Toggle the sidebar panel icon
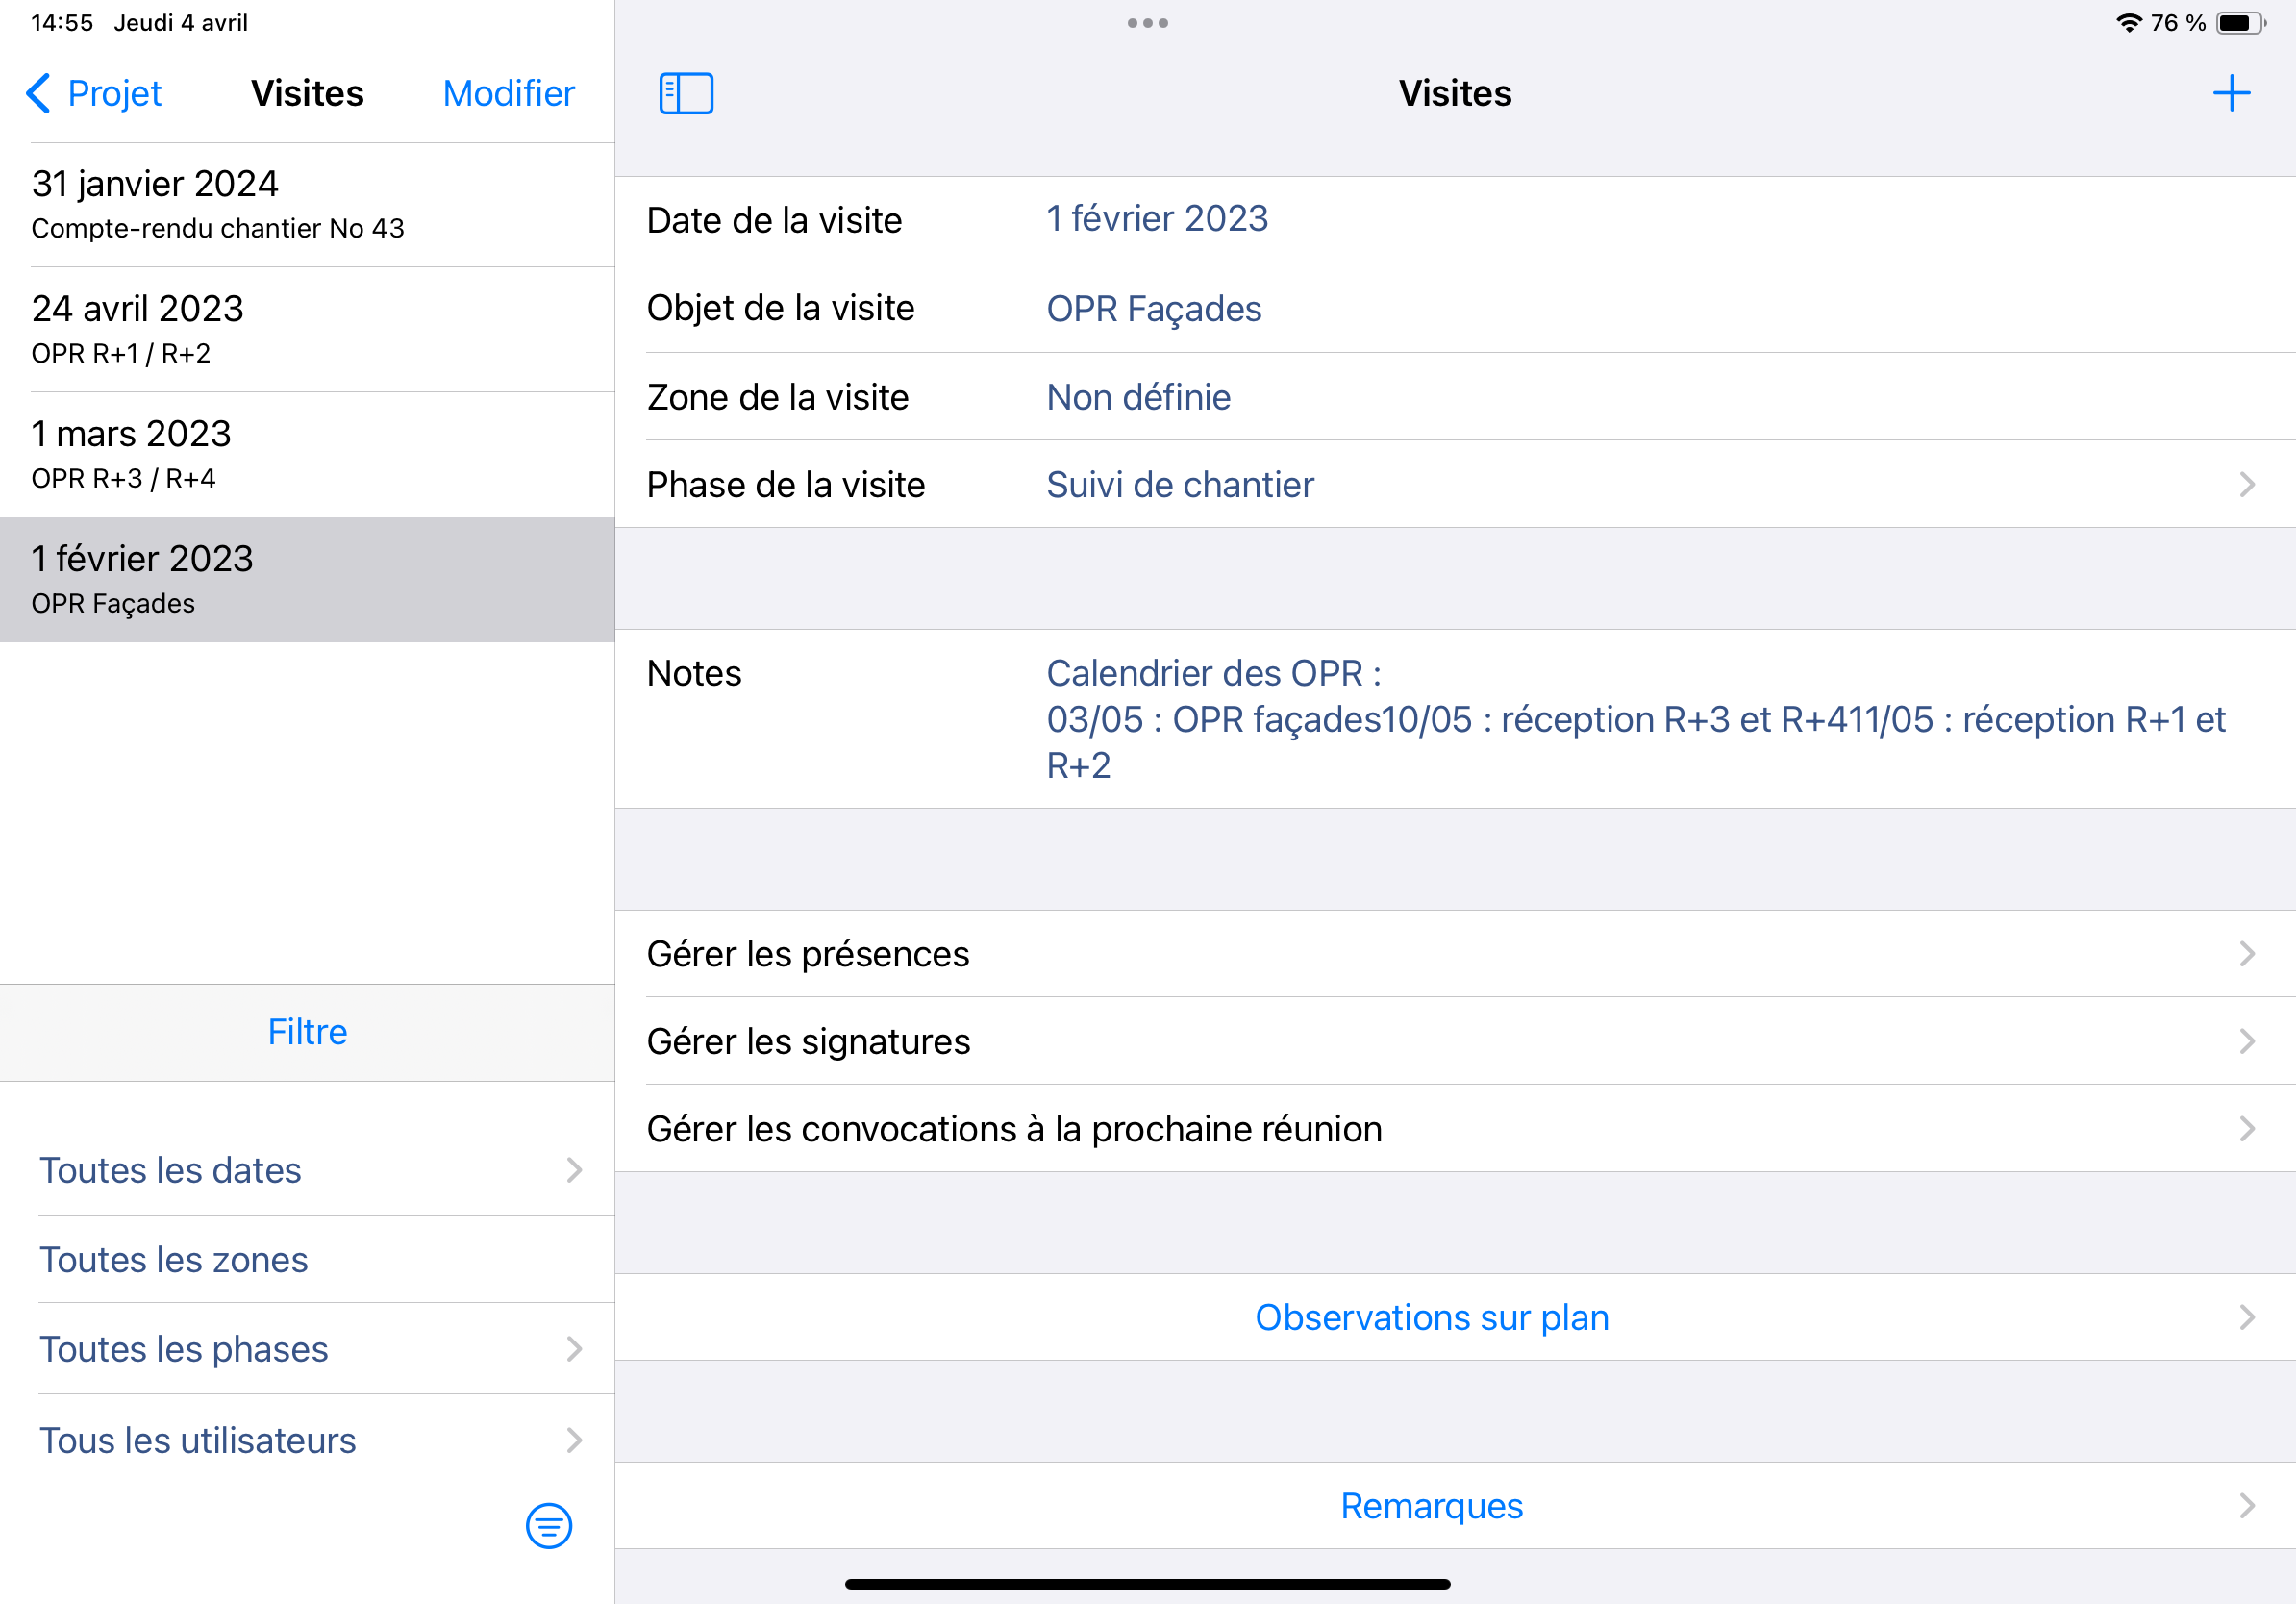2296x1604 pixels. click(686, 93)
